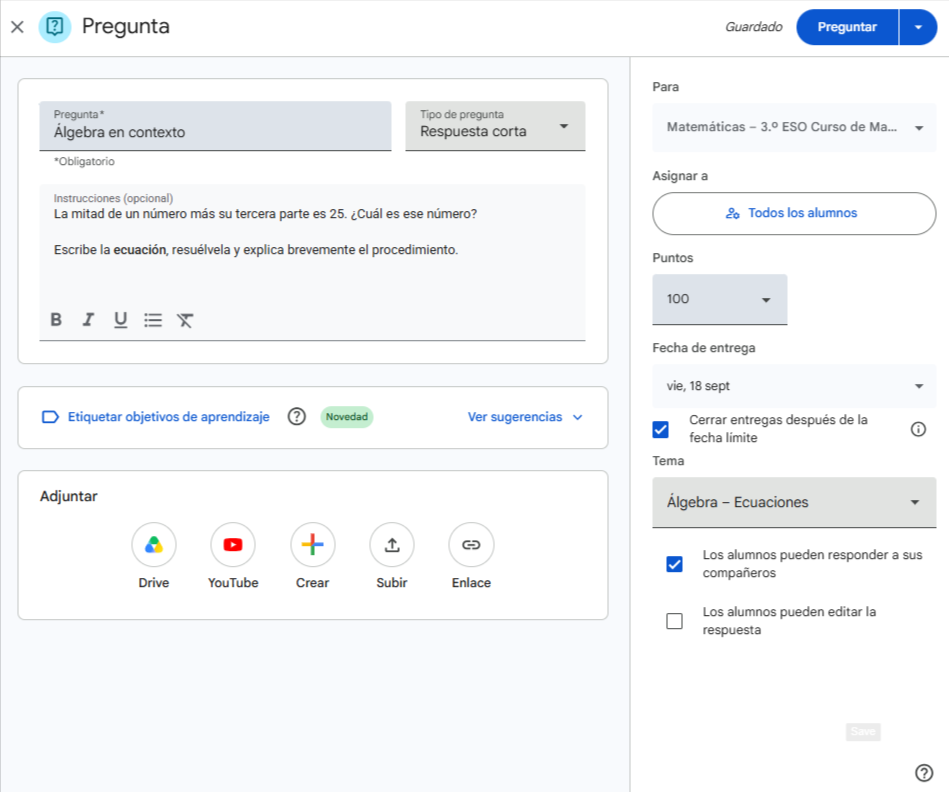Enable Los alumnos pueden editar la respuesta
The image size is (949, 792).
tap(674, 621)
